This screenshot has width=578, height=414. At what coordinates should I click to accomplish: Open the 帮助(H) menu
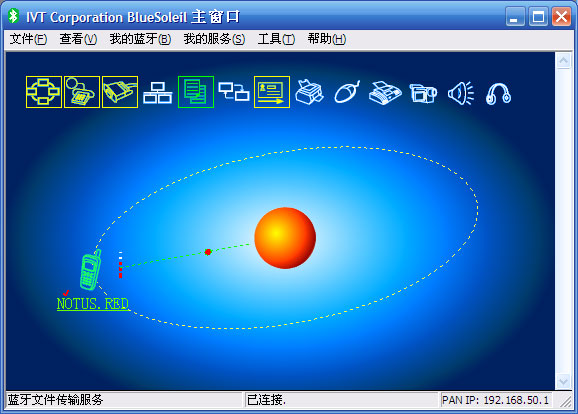coord(327,39)
